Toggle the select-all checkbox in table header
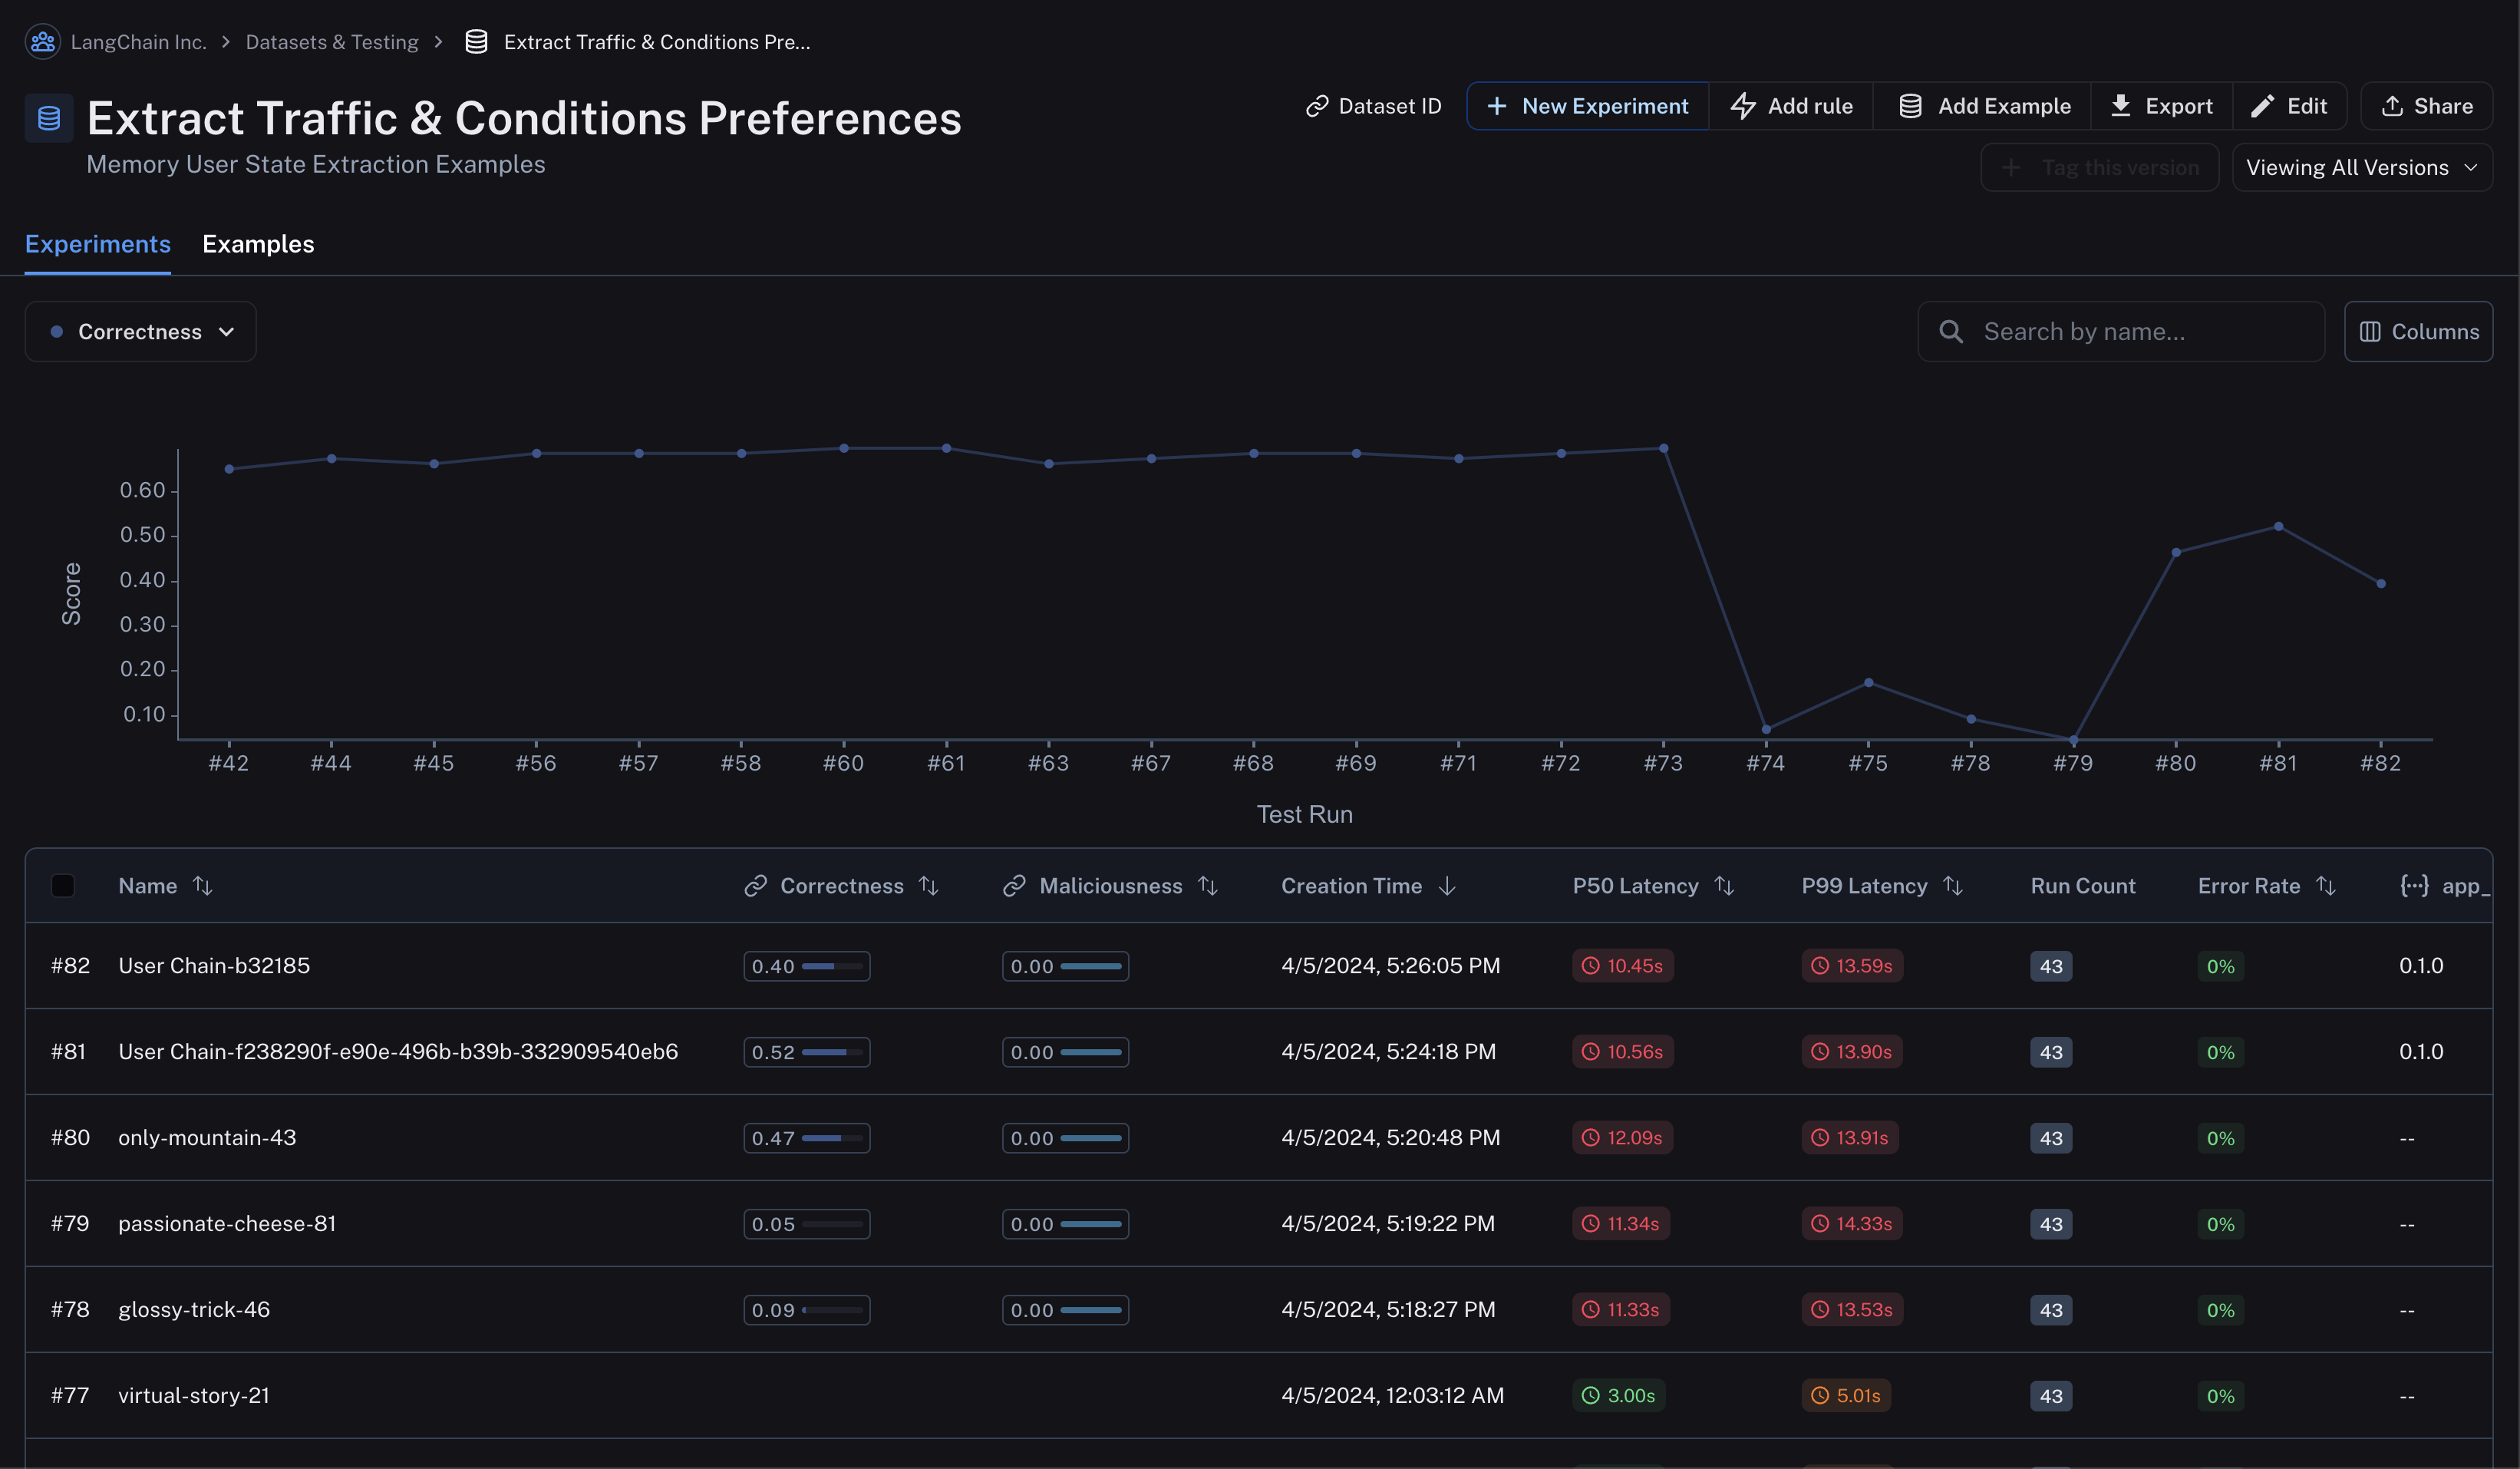The width and height of the screenshot is (2520, 1469). coord(63,886)
